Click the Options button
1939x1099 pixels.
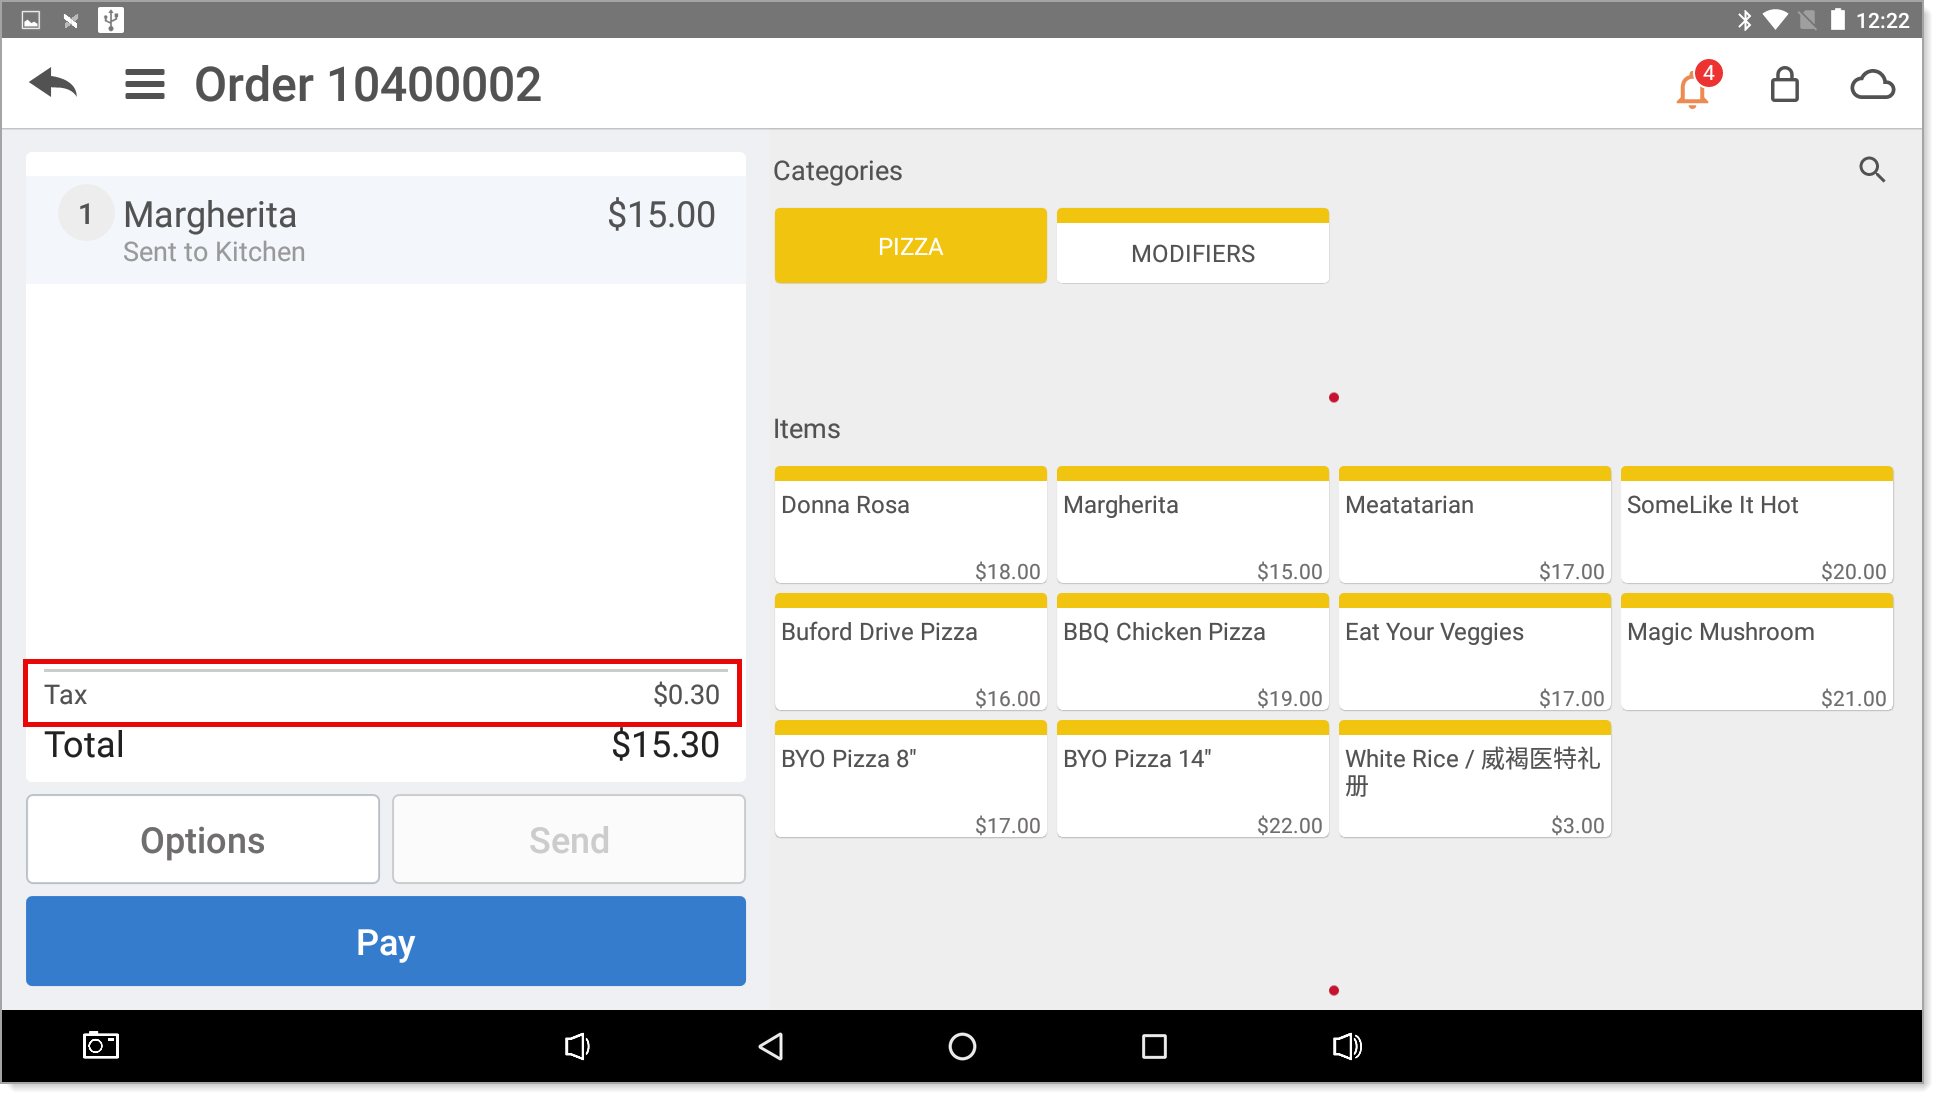(x=204, y=839)
